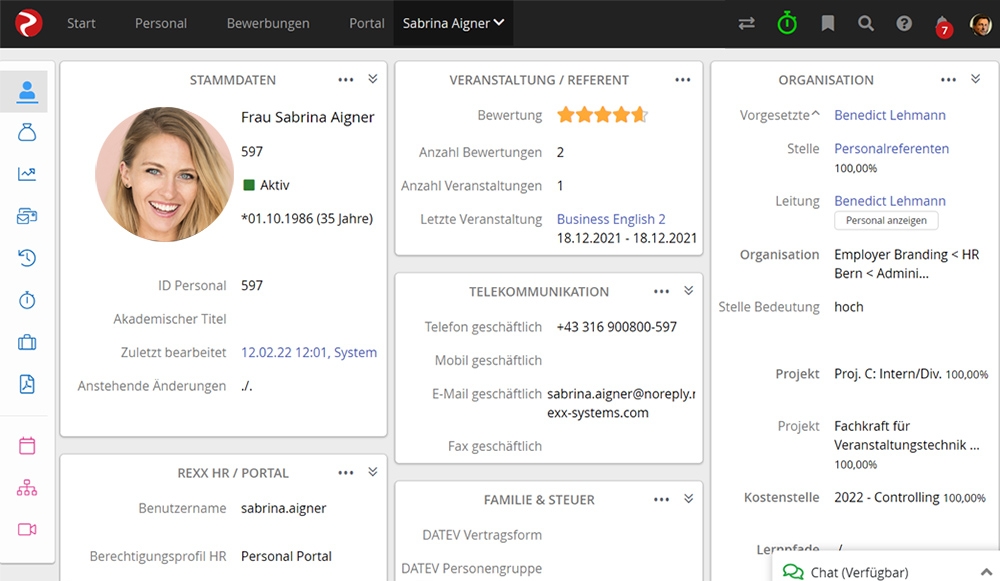Go to the Personal menu
Image resolution: width=1000 pixels, height=581 pixels.
161,23
